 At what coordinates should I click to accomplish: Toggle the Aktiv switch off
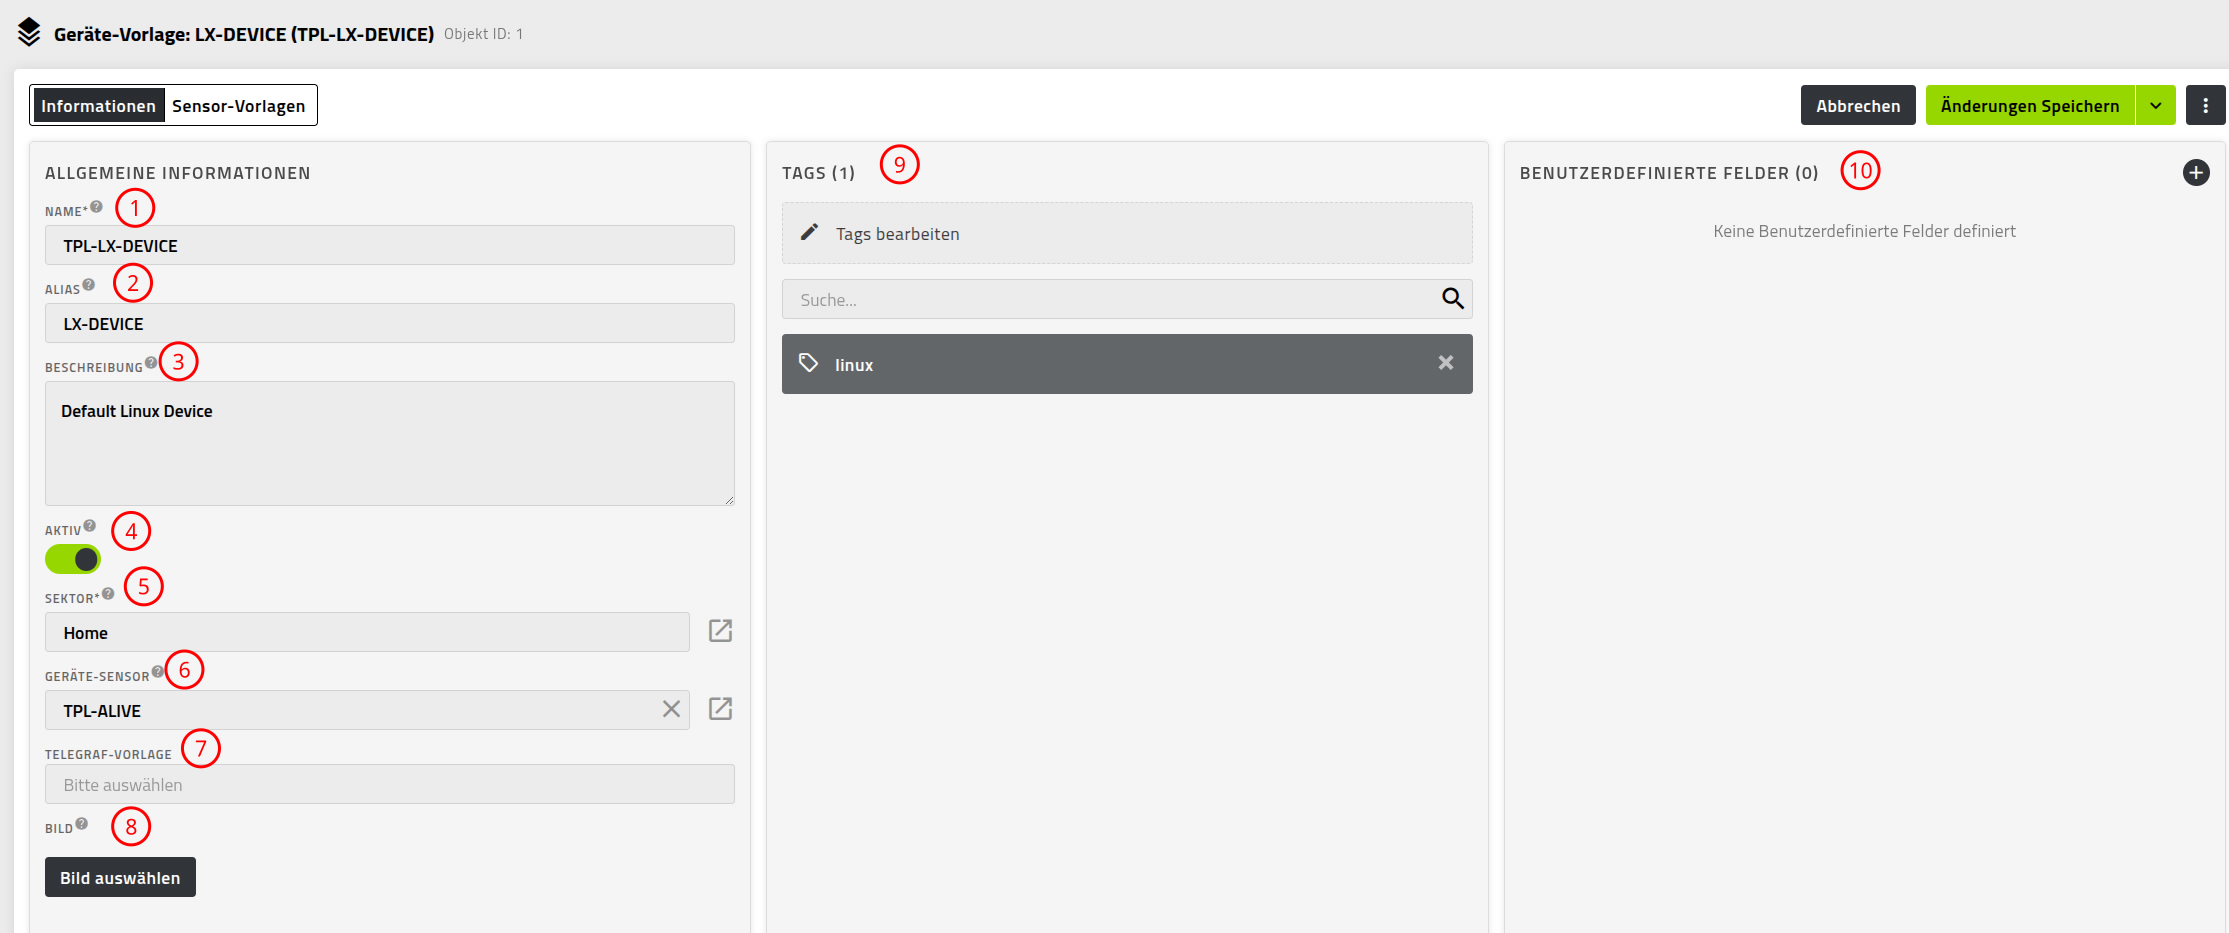[73, 559]
